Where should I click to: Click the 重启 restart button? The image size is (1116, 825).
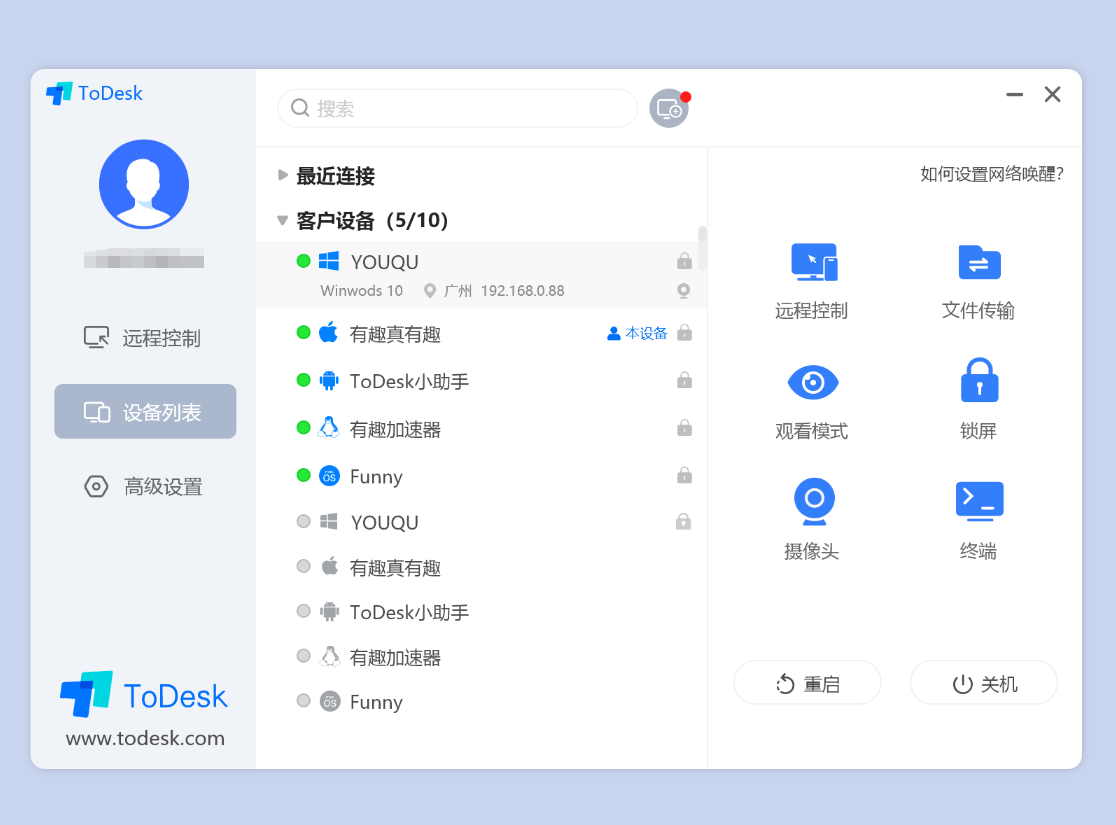(807, 683)
